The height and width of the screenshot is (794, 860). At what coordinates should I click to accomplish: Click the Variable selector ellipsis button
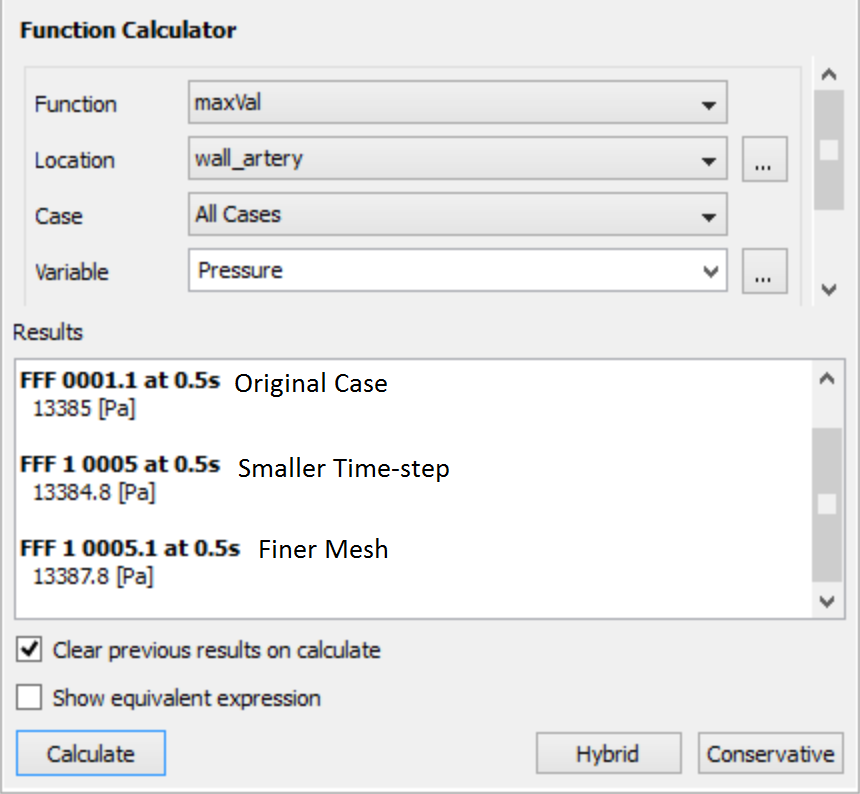pyautogui.click(x=765, y=271)
